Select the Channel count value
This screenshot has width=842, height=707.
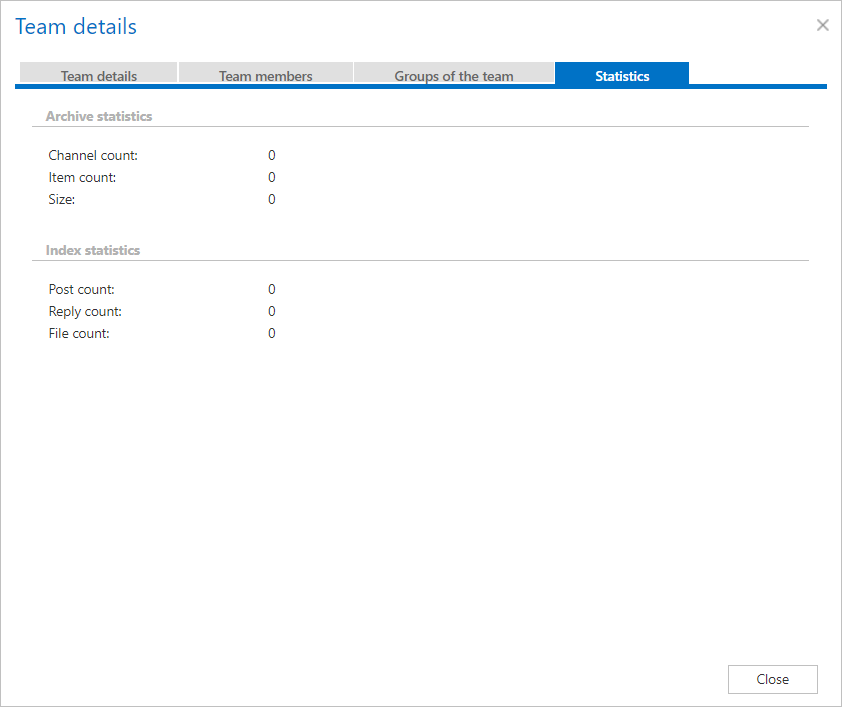coord(271,156)
